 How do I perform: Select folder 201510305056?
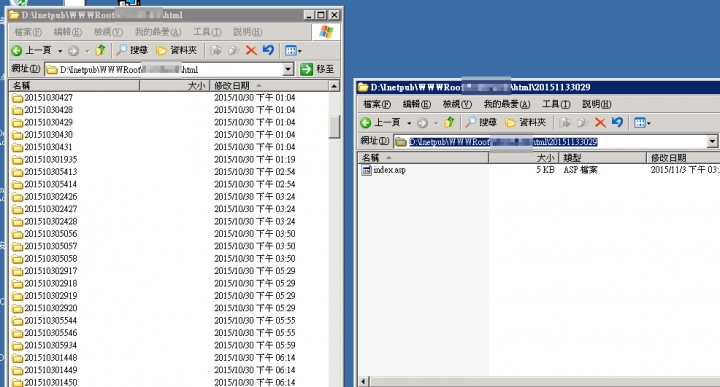pyautogui.click(x=45, y=234)
